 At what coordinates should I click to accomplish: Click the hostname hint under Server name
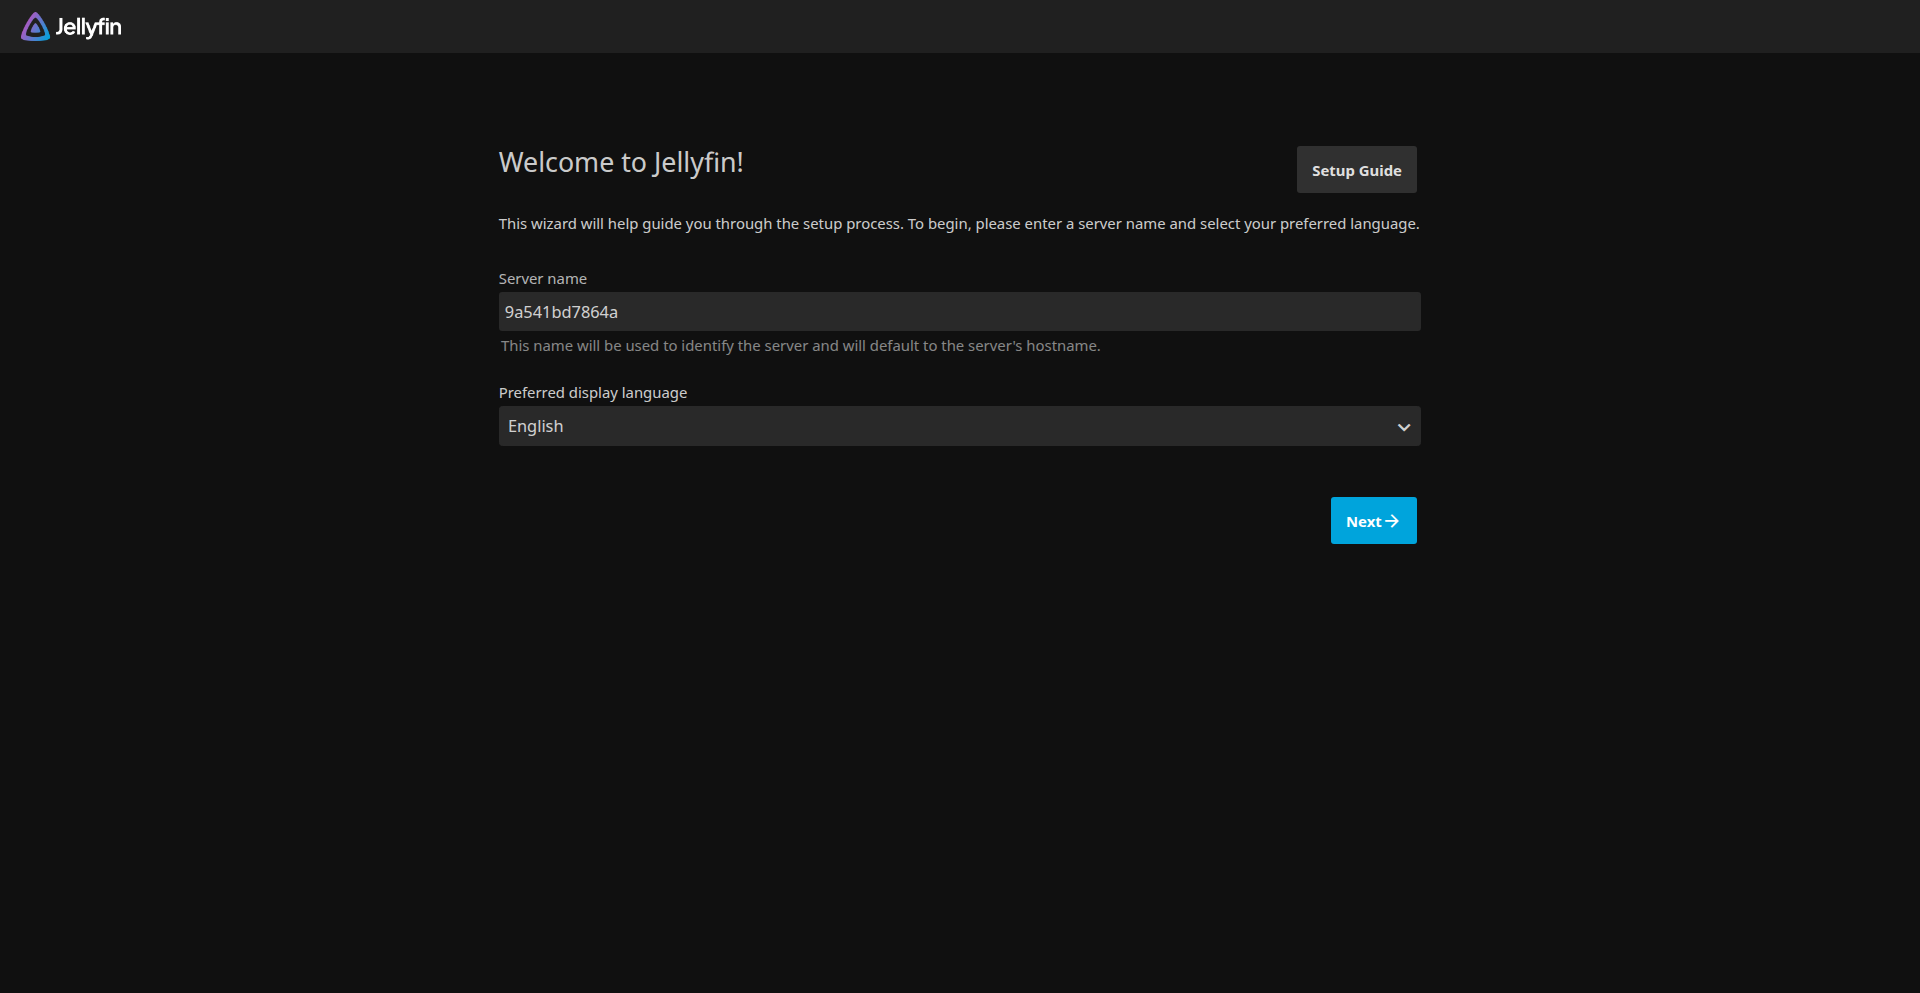pos(800,346)
